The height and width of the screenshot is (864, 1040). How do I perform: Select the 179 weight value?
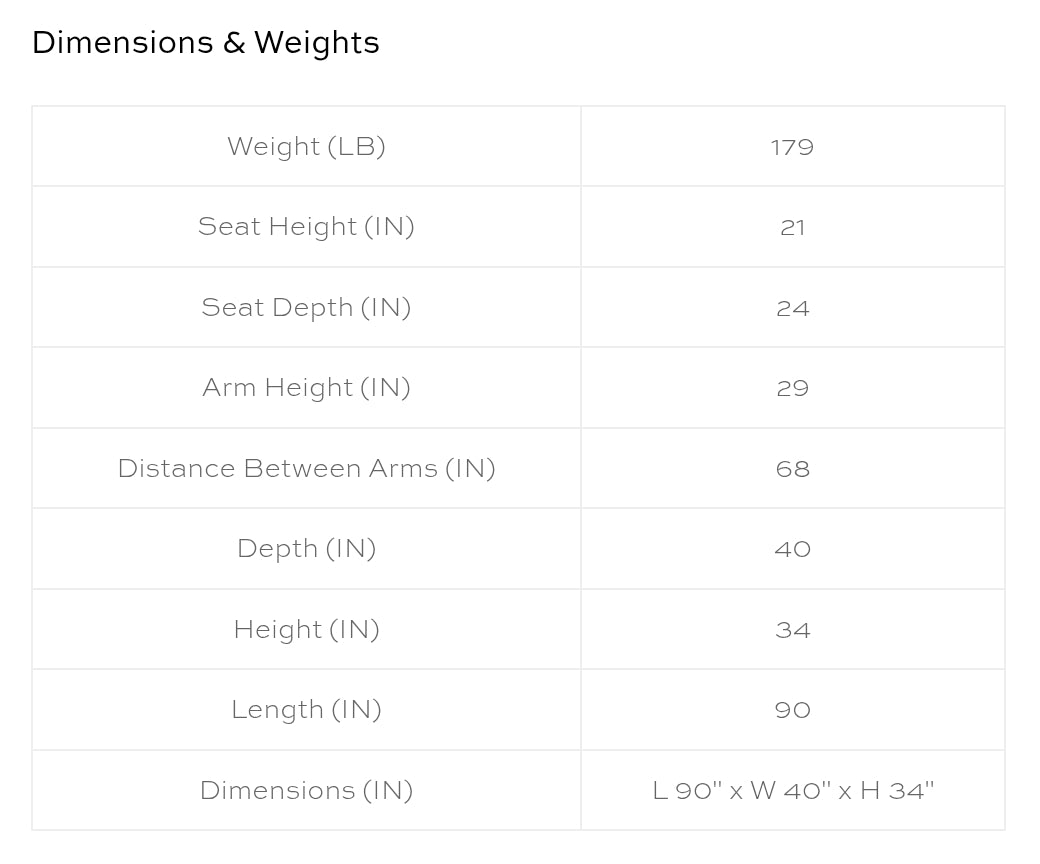click(792, 147)
